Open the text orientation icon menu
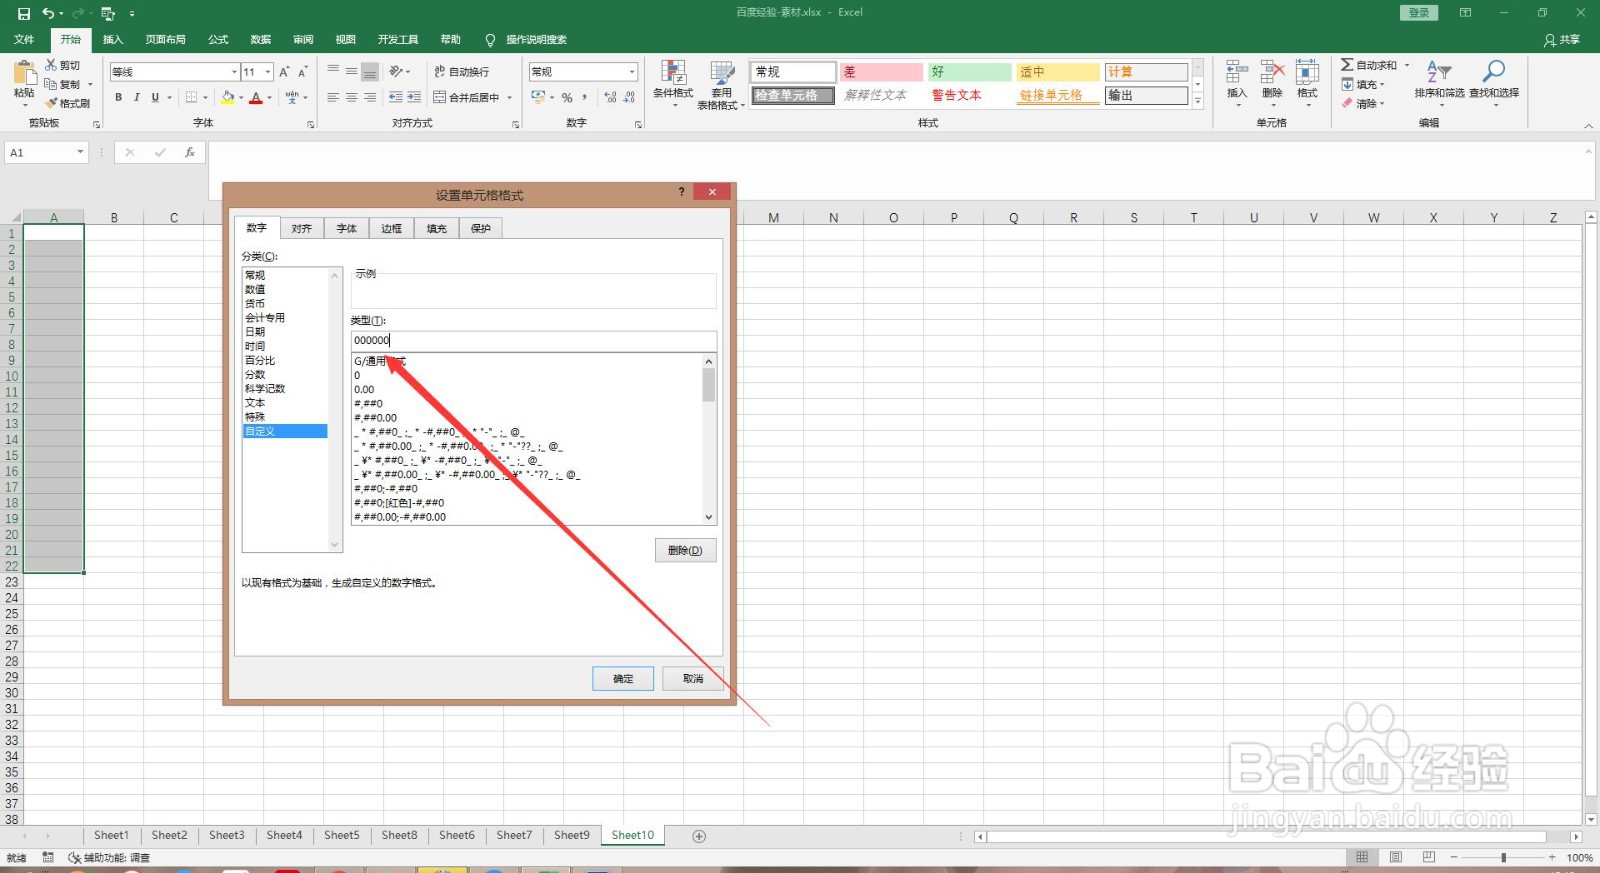 coord(399,72)
